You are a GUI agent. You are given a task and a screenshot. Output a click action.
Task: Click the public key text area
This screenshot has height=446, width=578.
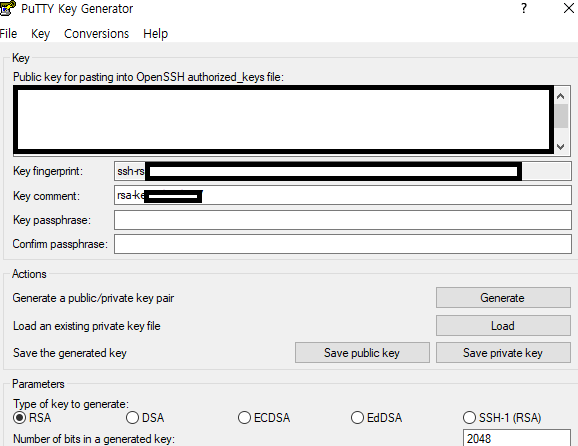pos(284,120)
